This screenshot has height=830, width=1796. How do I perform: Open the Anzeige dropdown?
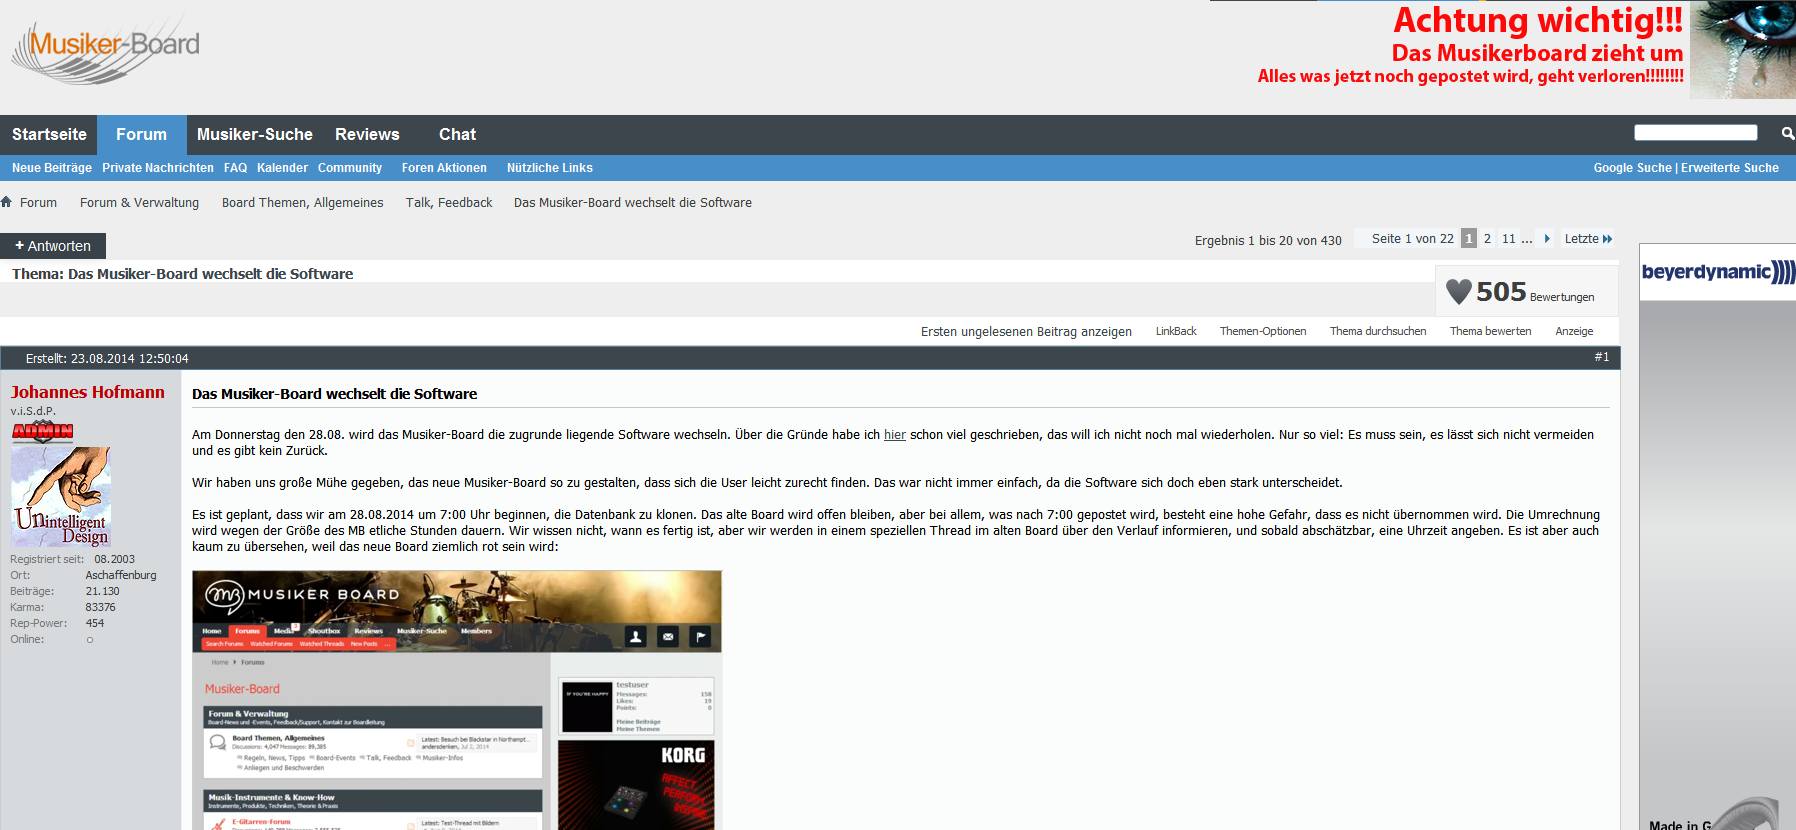click(1574, 331)
